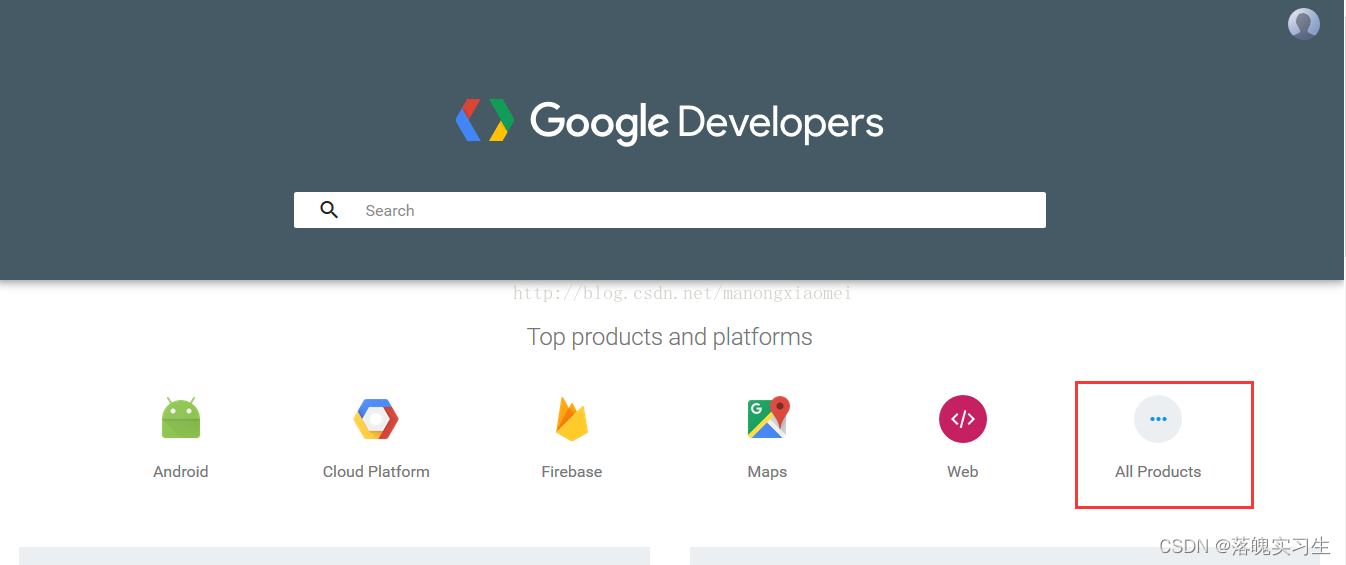Click the left gray content card
This screenshot has height=565, width=1346.
pyautogui.click(x=334, y=556)
